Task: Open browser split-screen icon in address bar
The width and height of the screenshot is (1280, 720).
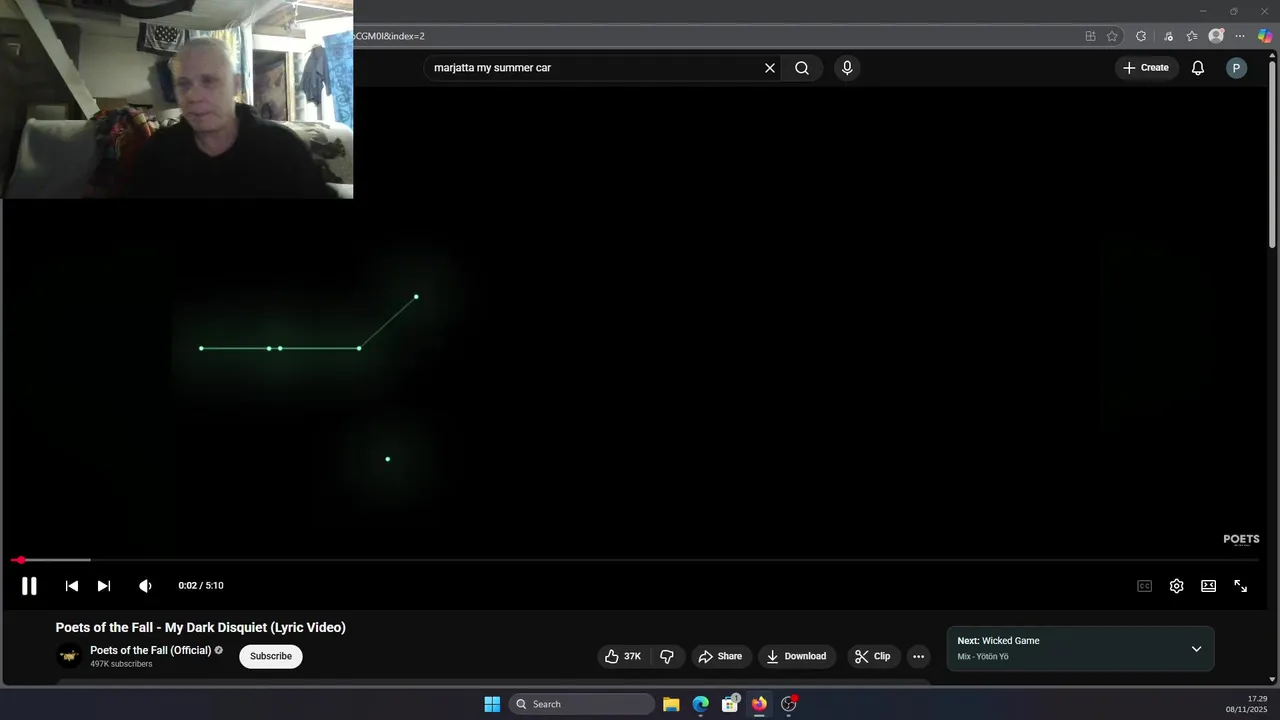Action: coord(1090,36)
